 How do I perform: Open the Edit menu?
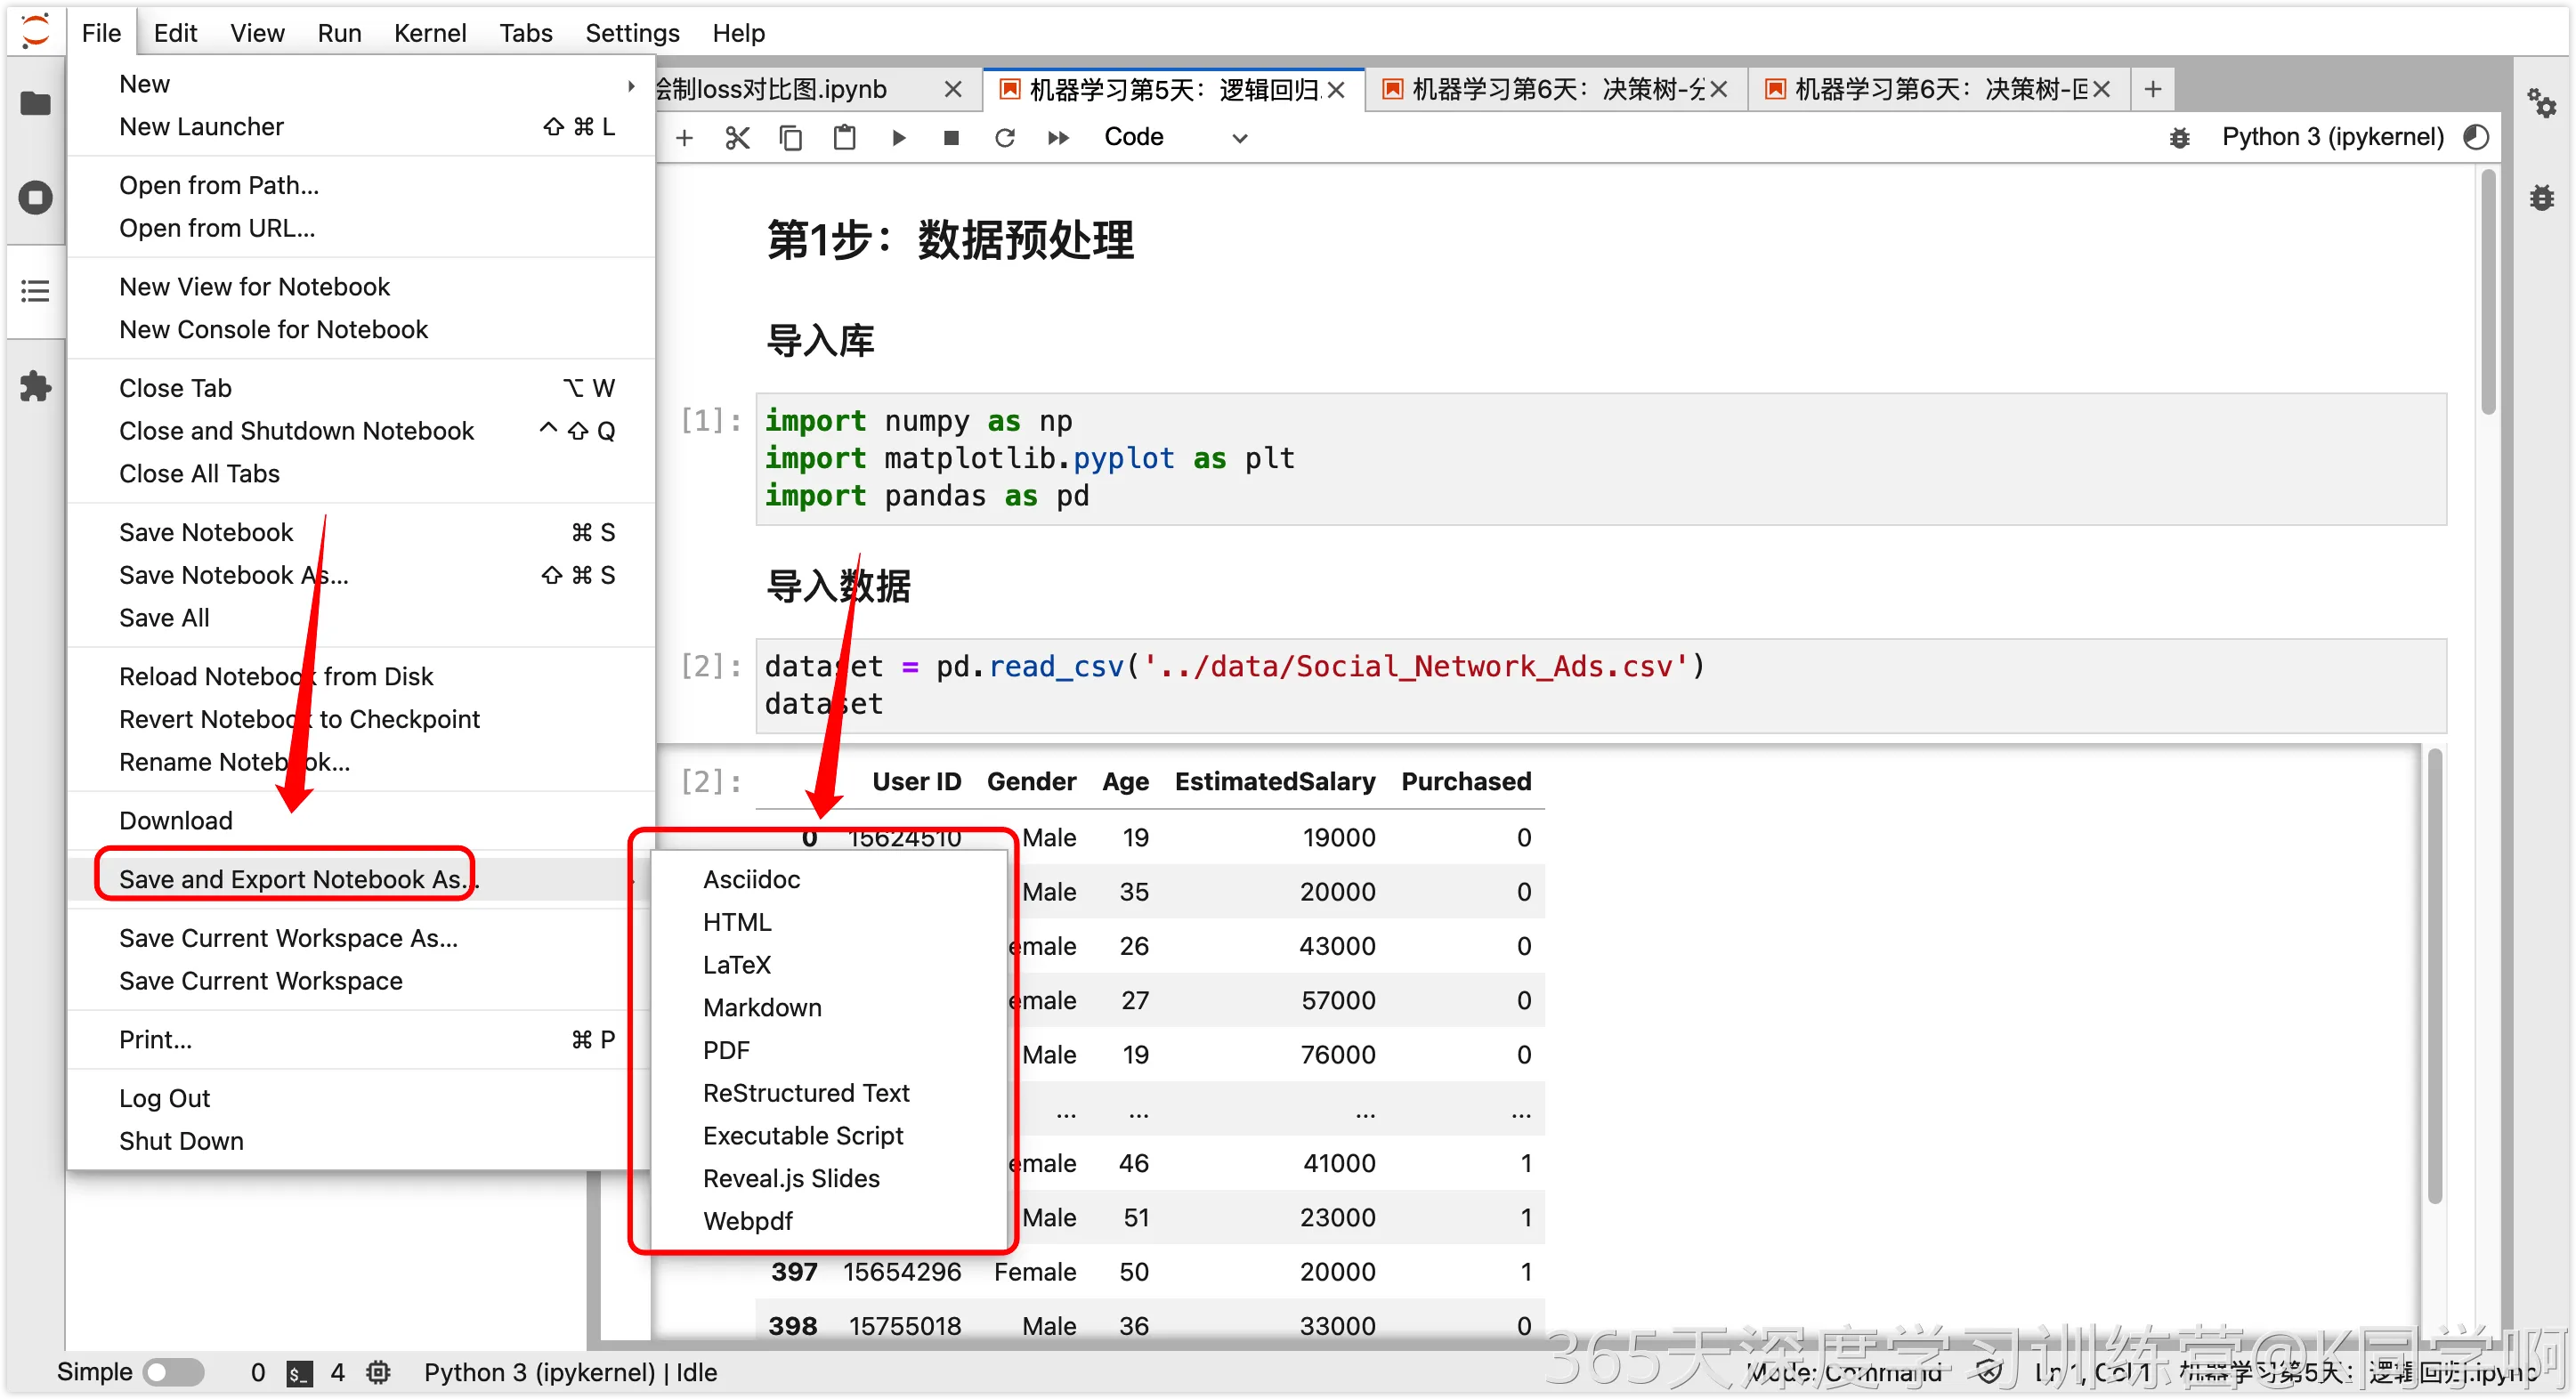click(175, 33)
